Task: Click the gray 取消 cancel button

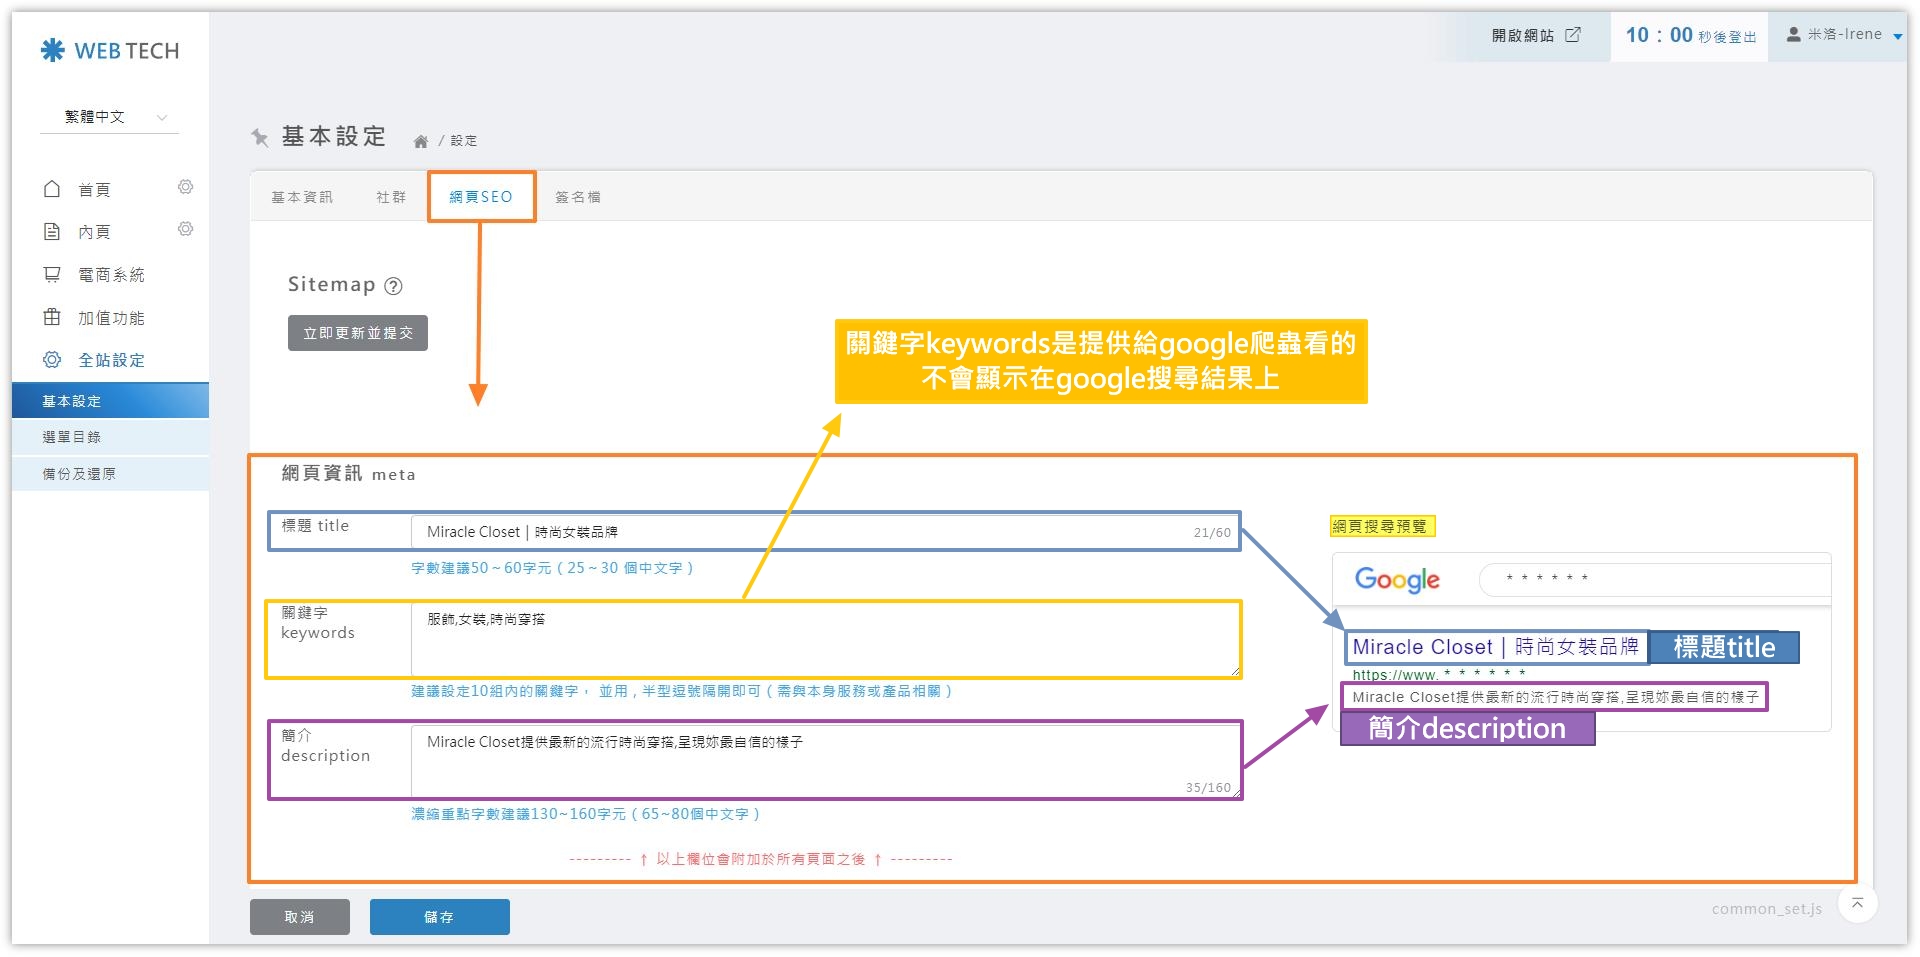Action: [299, 917]
